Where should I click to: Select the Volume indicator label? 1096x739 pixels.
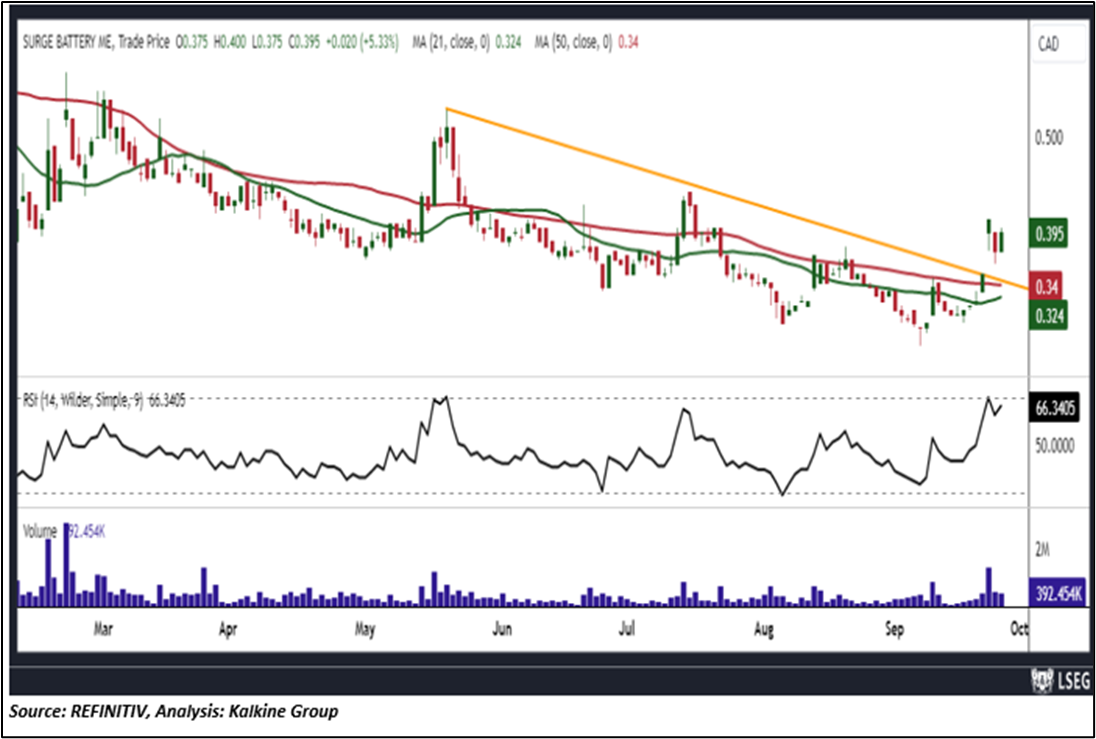[38, 532]
